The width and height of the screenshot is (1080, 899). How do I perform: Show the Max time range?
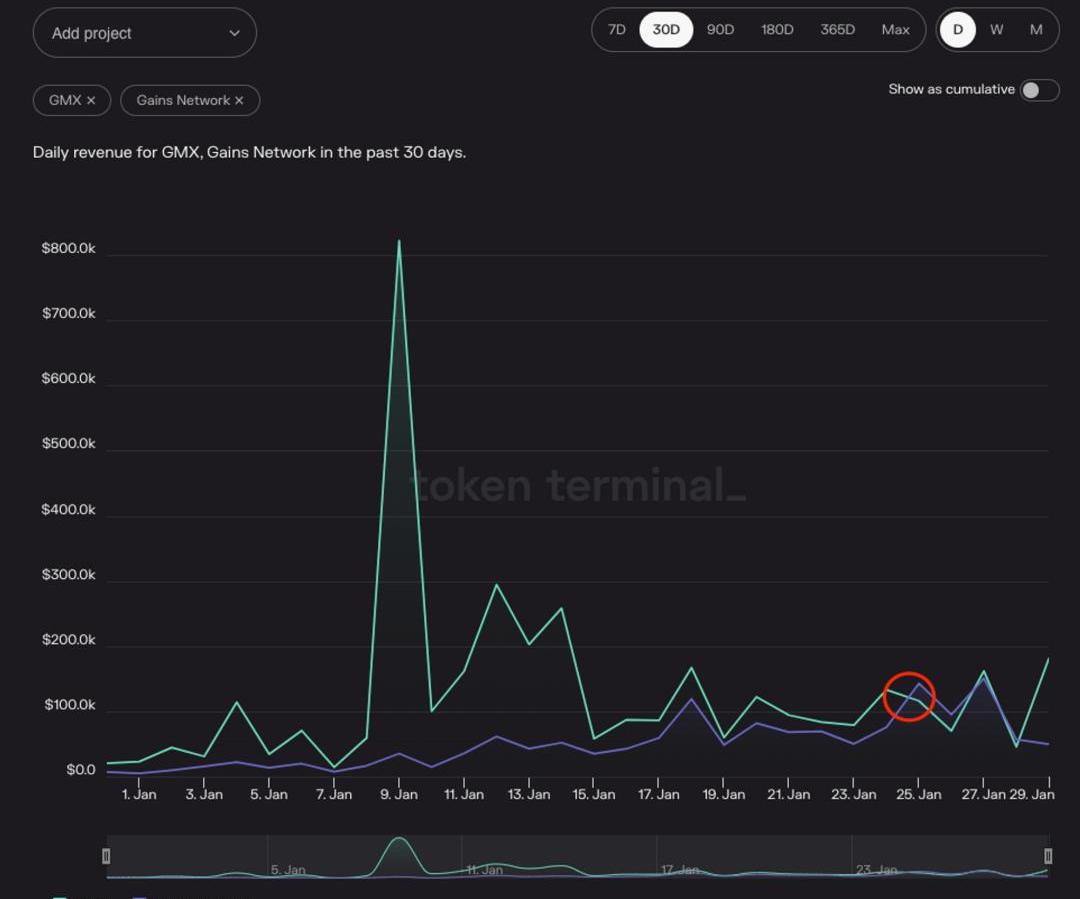coord(895,30)
